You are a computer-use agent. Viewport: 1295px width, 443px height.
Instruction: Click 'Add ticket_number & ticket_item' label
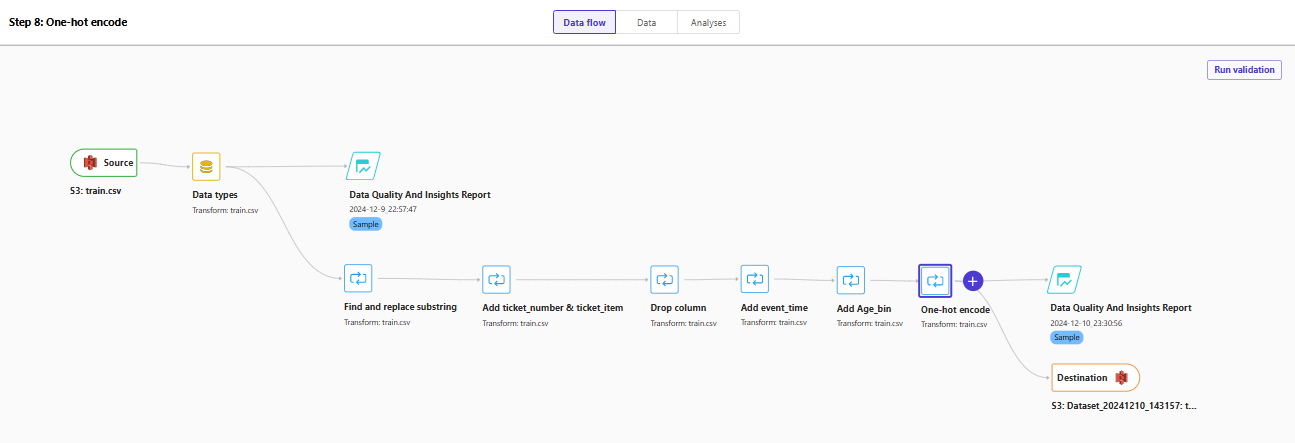pyautogui.click(x=552, y=307)
